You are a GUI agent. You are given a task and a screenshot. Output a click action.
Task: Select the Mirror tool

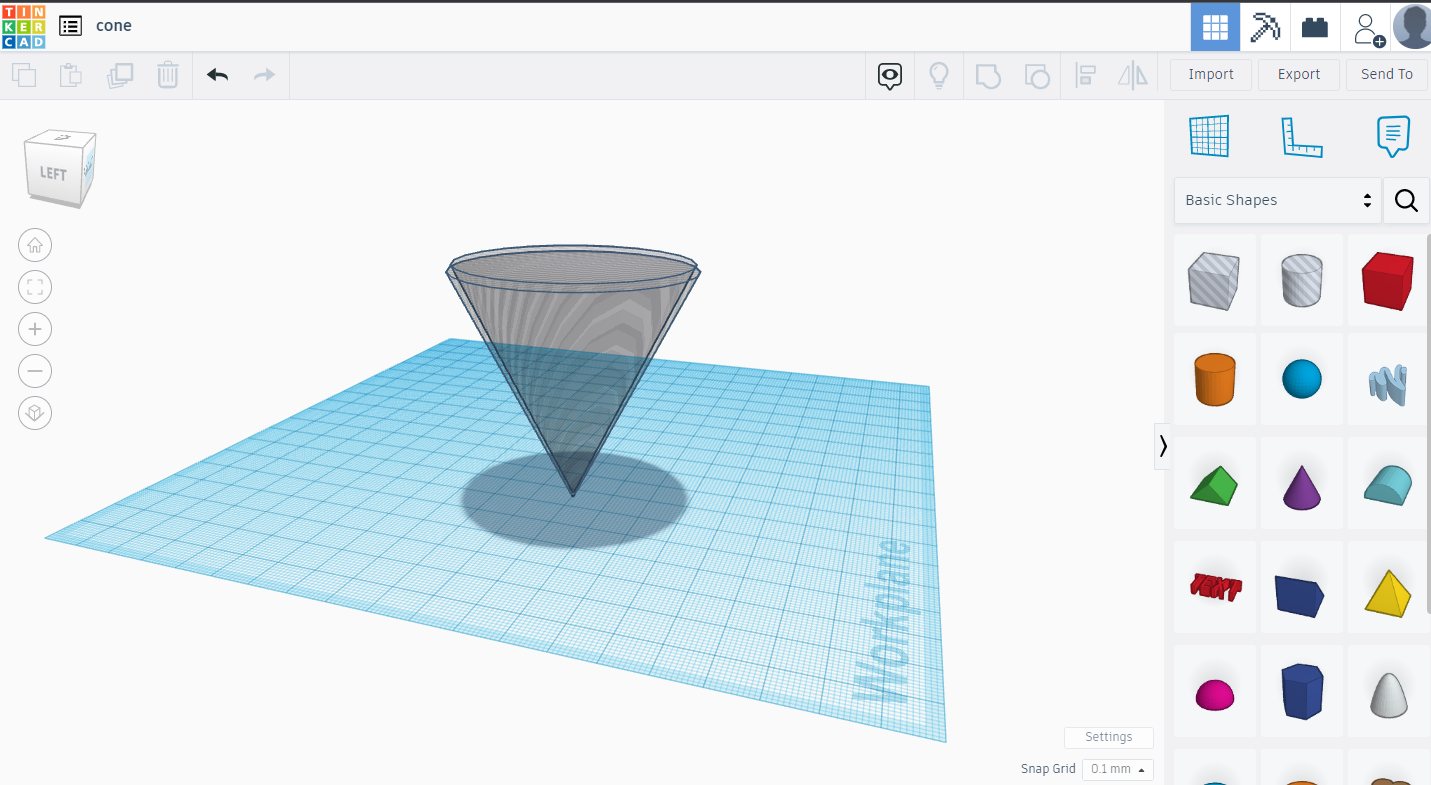point(1133,75)
